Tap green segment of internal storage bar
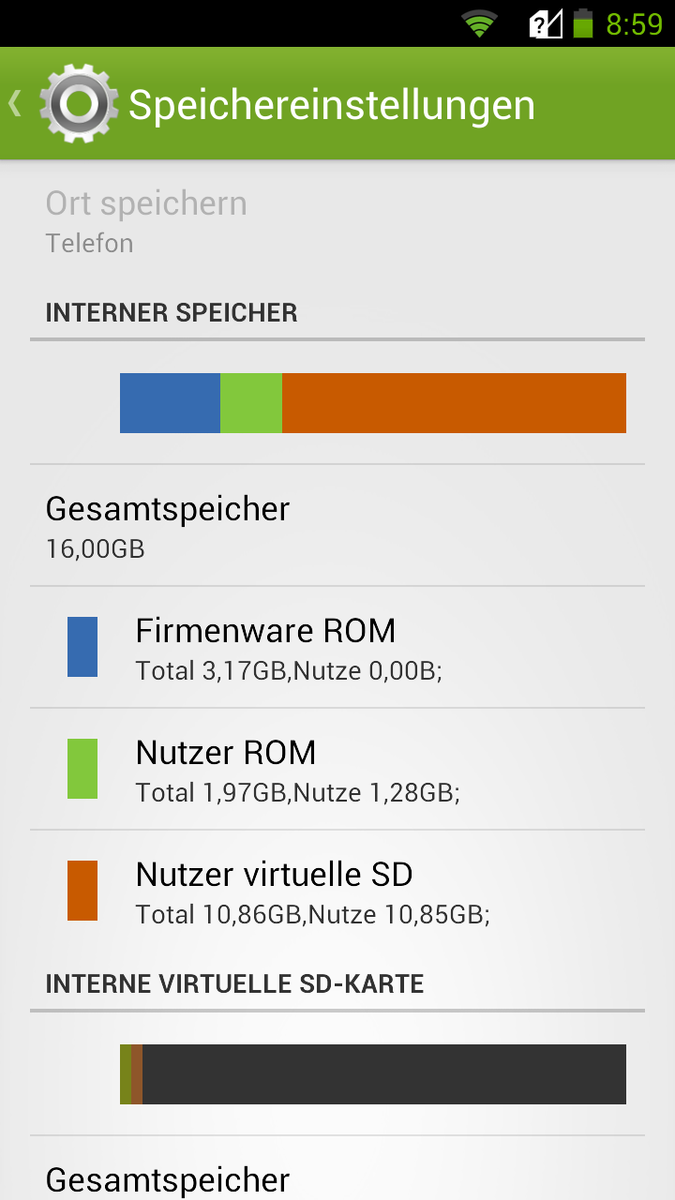This screenshot has height=1200, width=675. [x=250, y=403]
